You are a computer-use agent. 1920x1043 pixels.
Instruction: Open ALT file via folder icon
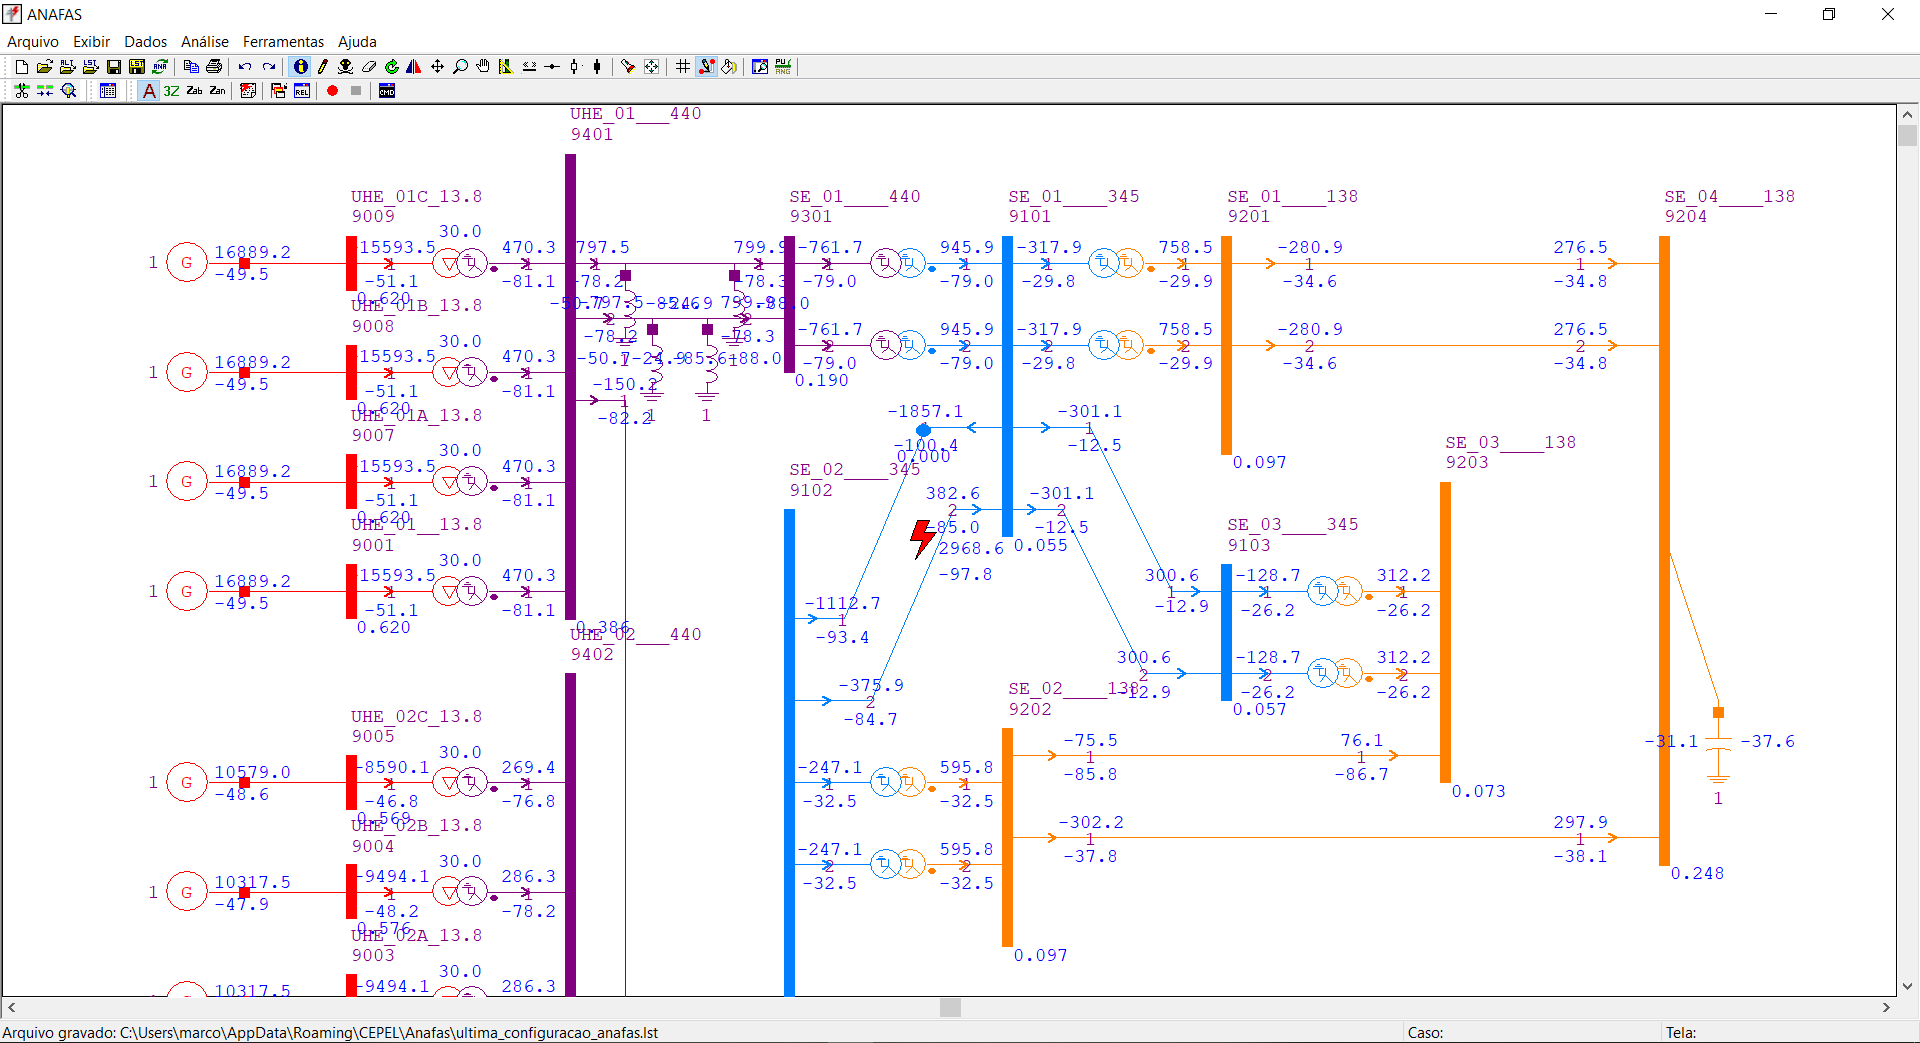pyautogui.click(x=67, y=67)
